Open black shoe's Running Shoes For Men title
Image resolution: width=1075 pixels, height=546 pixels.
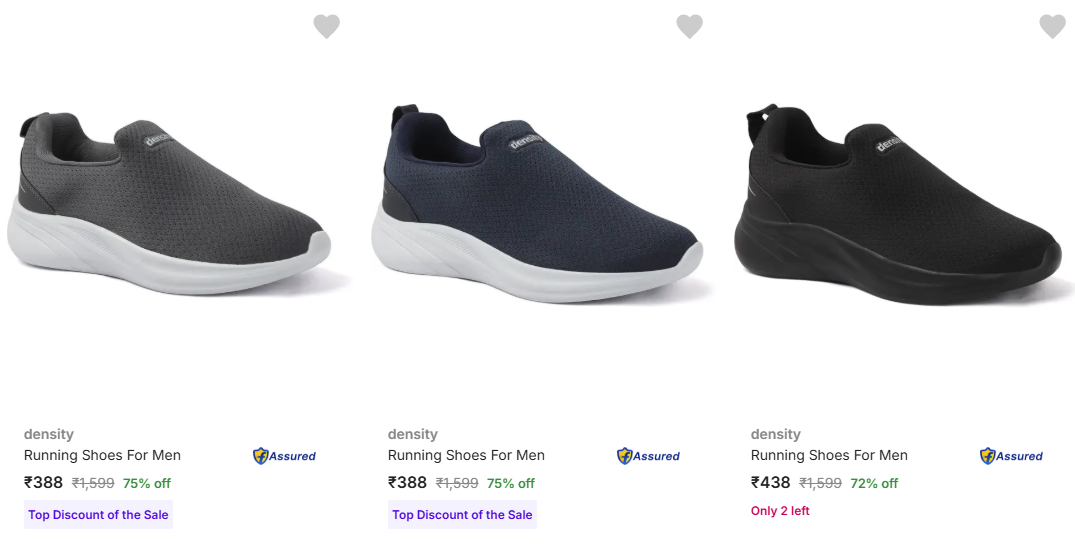point(829,455)
